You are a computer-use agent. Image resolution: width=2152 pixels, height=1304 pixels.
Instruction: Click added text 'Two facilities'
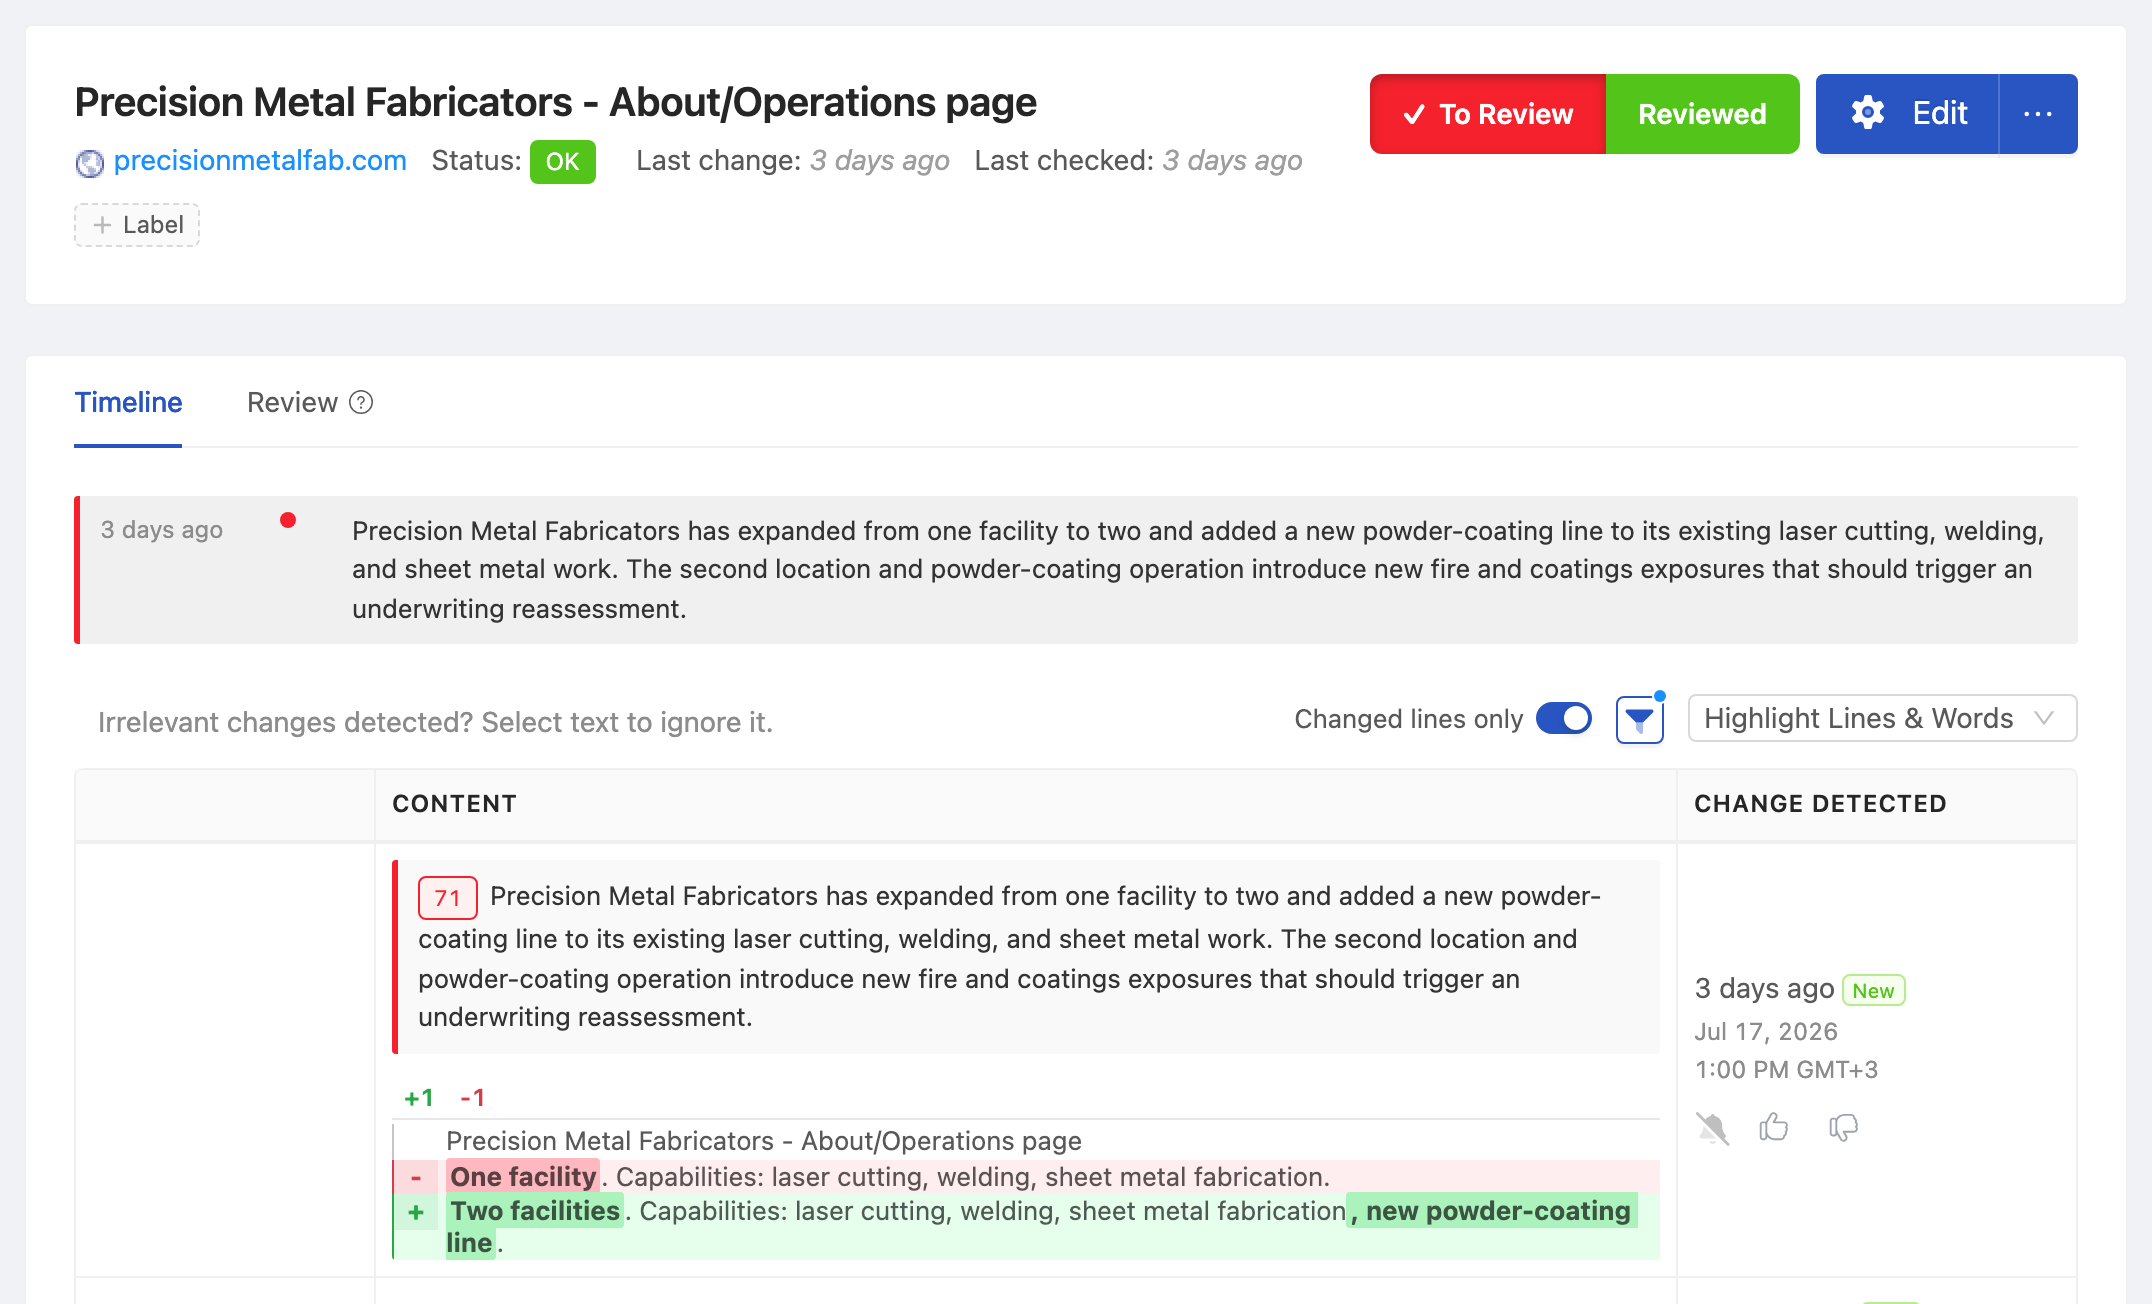pos(535,1211)
